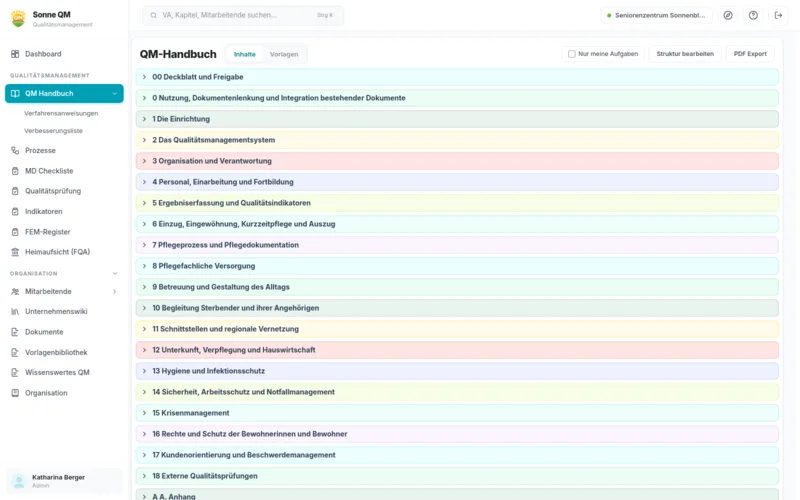800x500 pixels.
Task: Expand chapter 3 Organisation und Verantwortung
Action: (x=144, y=161)
